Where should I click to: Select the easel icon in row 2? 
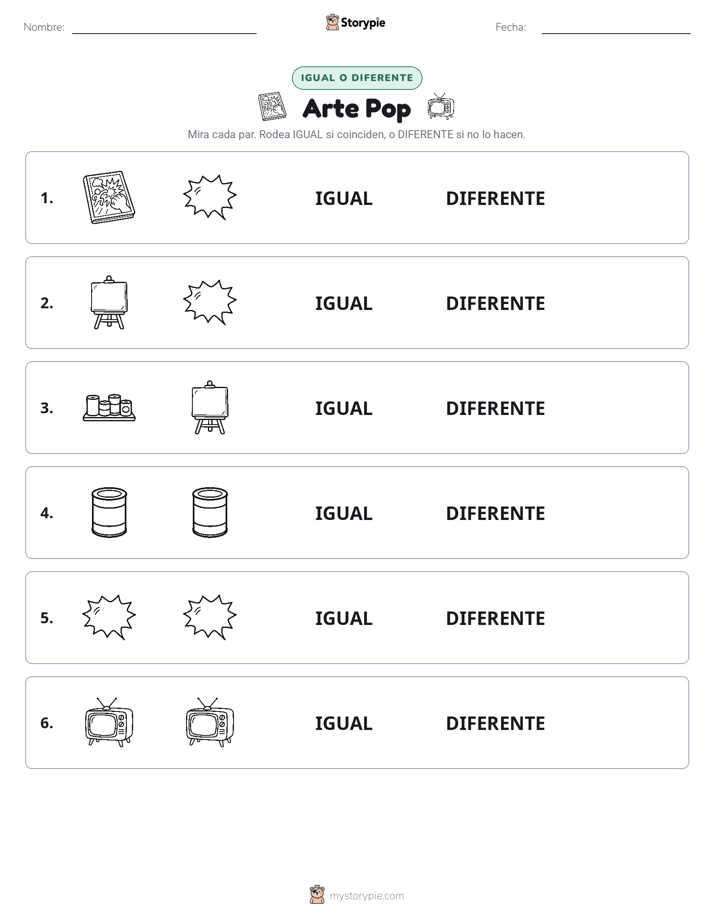(x=109, y=302)
